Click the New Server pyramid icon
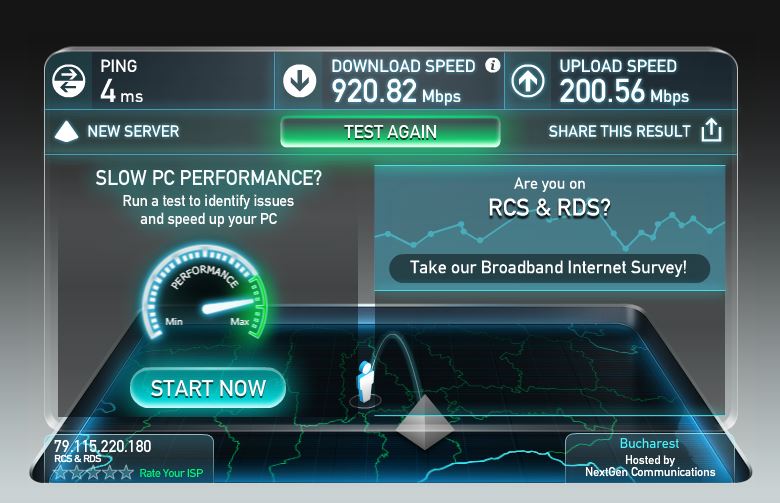The height and width of the screenshot is (503, 780). point(67,131)
